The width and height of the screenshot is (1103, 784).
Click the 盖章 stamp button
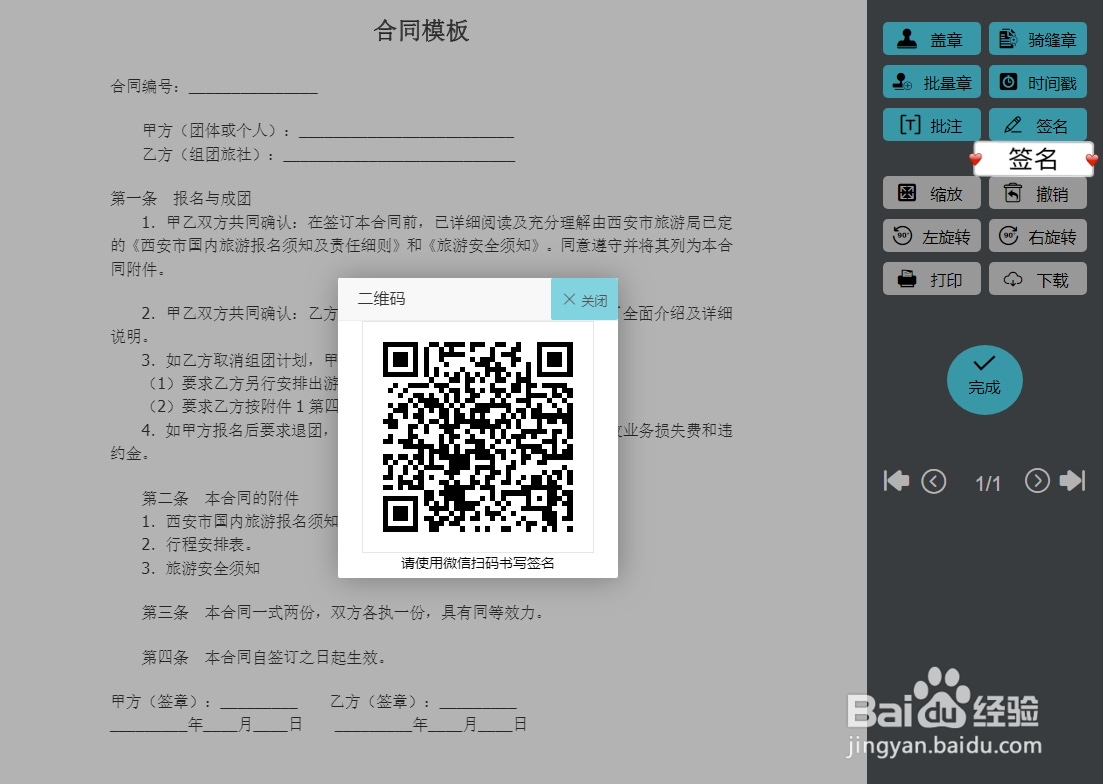click(931, 39)
